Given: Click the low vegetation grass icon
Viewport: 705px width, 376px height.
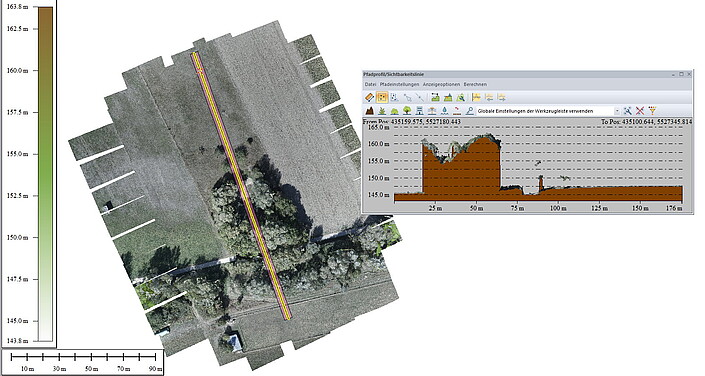Looking at the screenshot, I should [382, 111].
